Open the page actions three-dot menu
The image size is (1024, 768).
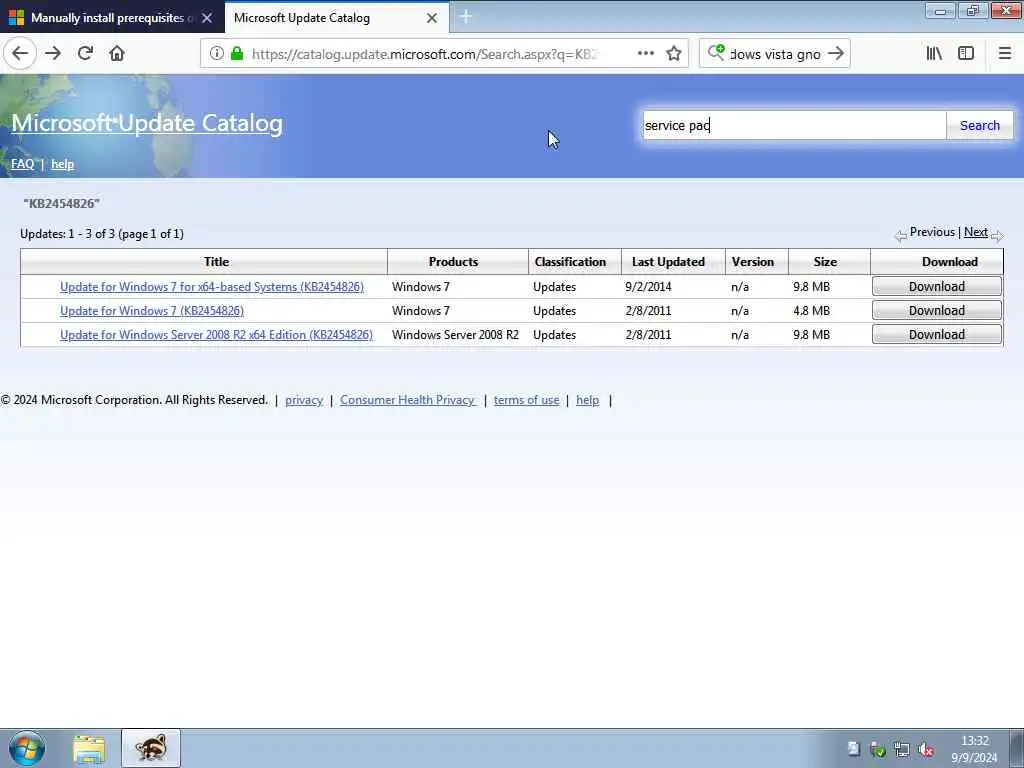[x=646, y=54]
